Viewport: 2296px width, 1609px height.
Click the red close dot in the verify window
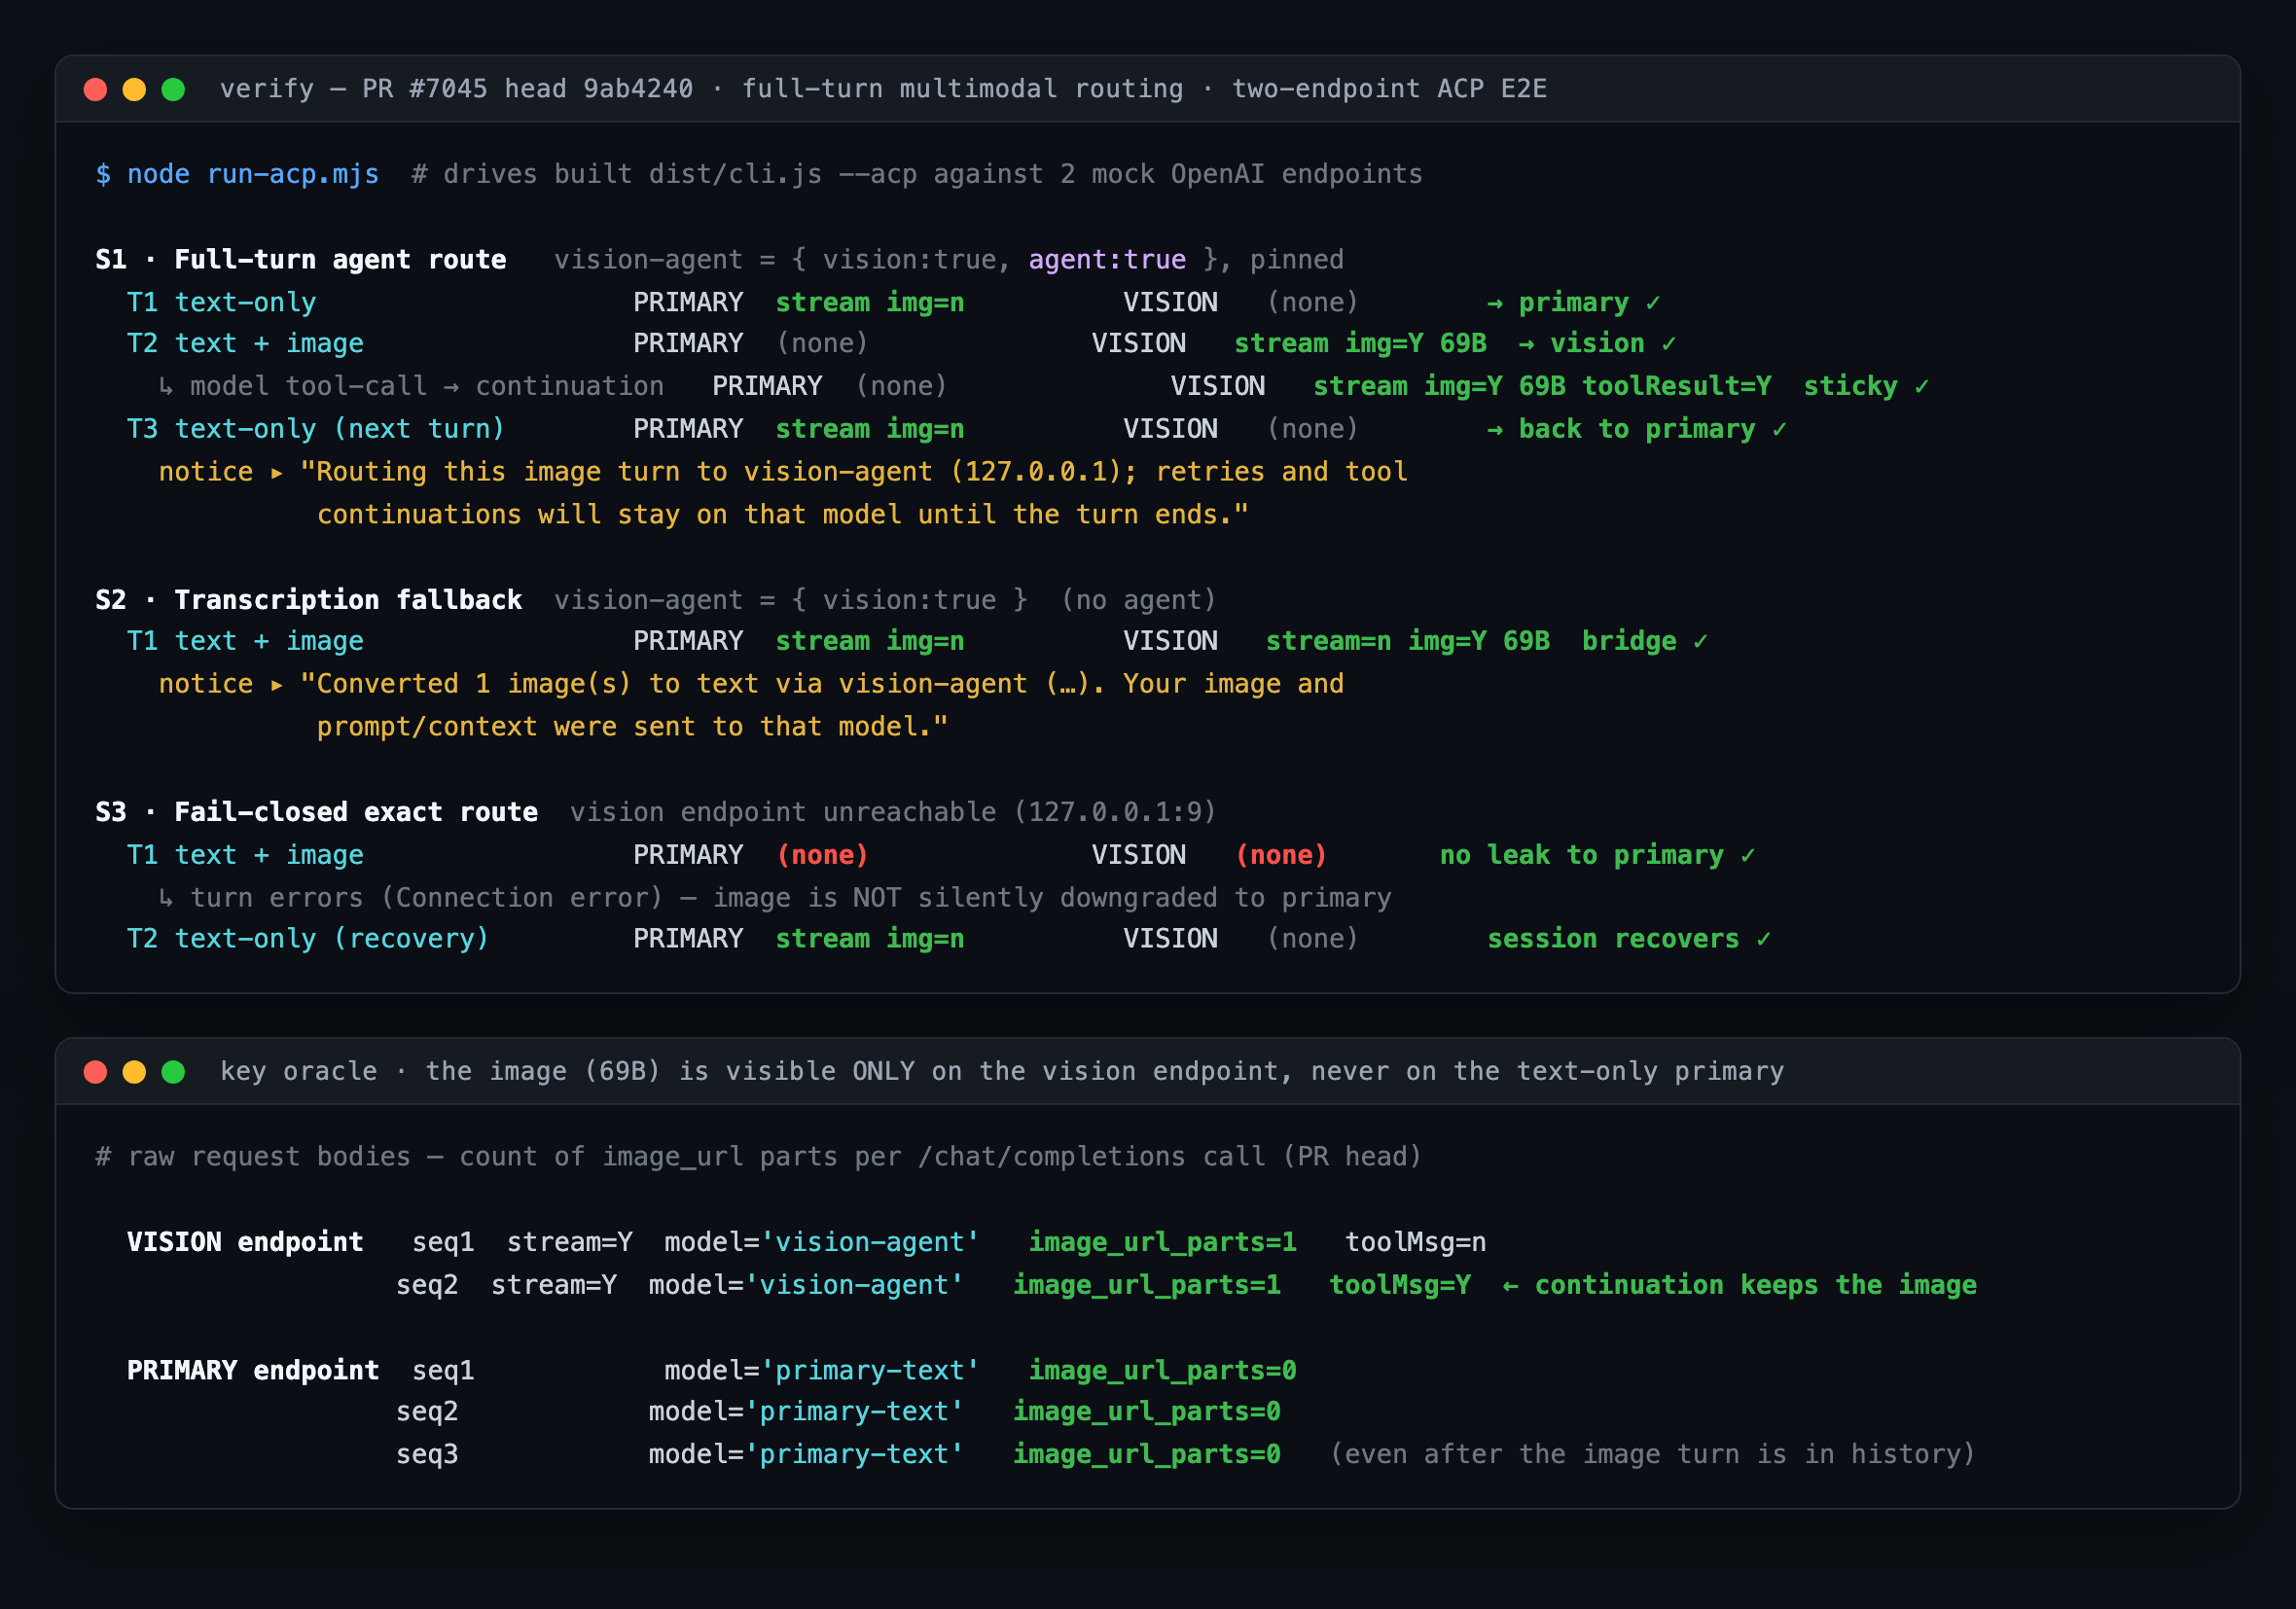95,89
